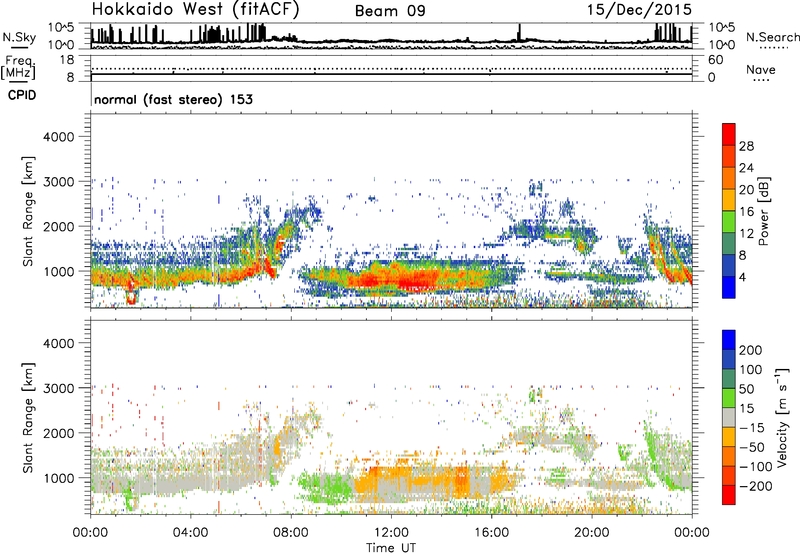Click the '-200' Velocity color bar value
The width and height of the screenshot is (800, 554).
click(x=755, y=486)
